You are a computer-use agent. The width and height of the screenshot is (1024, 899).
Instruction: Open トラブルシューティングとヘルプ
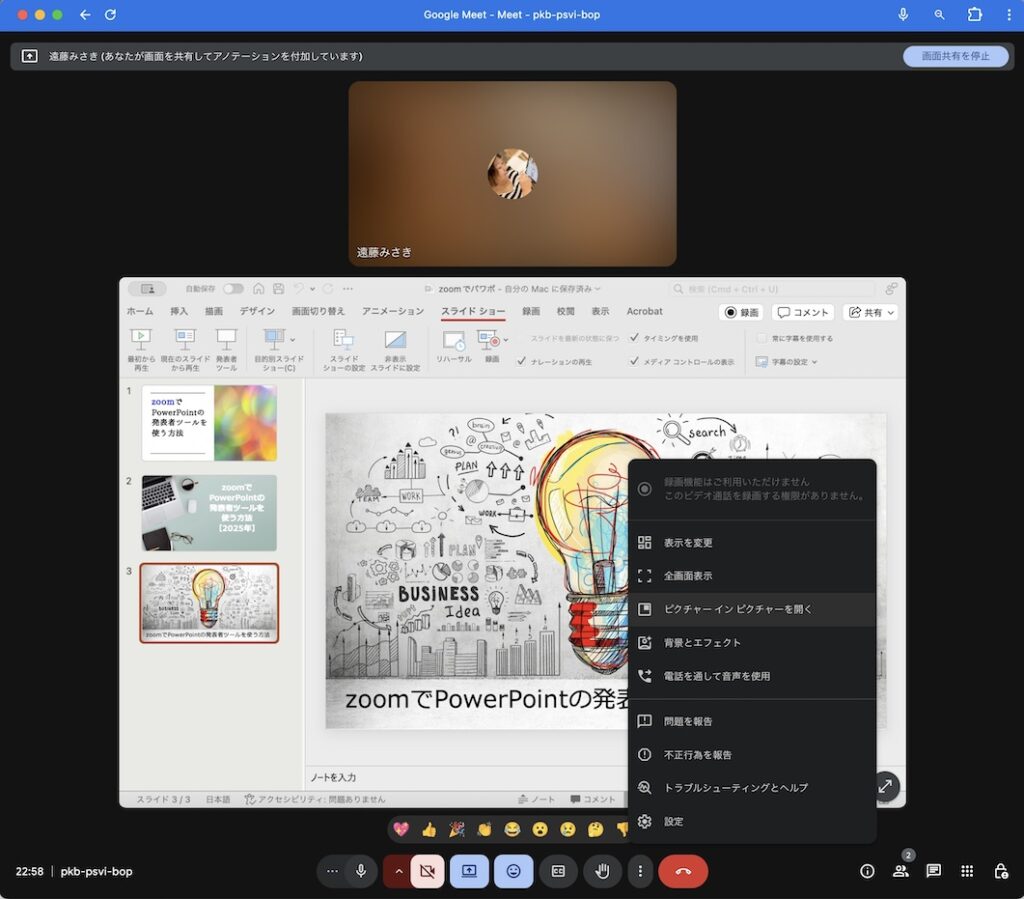[x=752, y=787]
